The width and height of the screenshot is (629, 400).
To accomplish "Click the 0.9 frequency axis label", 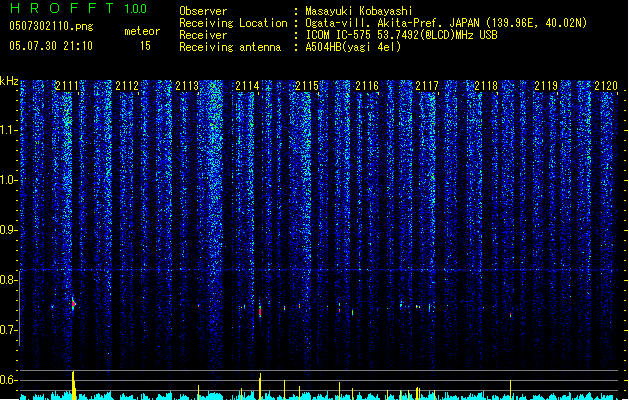I will pos(9,230).
